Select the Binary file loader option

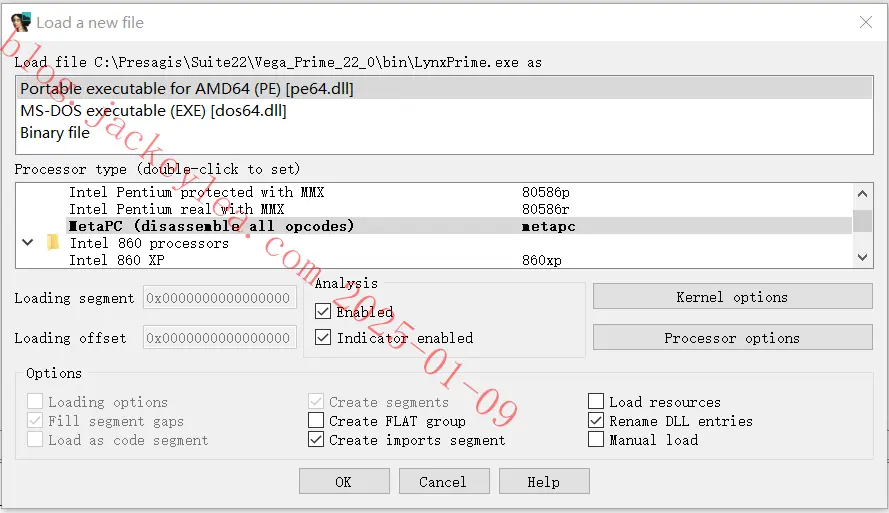(x=444, y=133)
